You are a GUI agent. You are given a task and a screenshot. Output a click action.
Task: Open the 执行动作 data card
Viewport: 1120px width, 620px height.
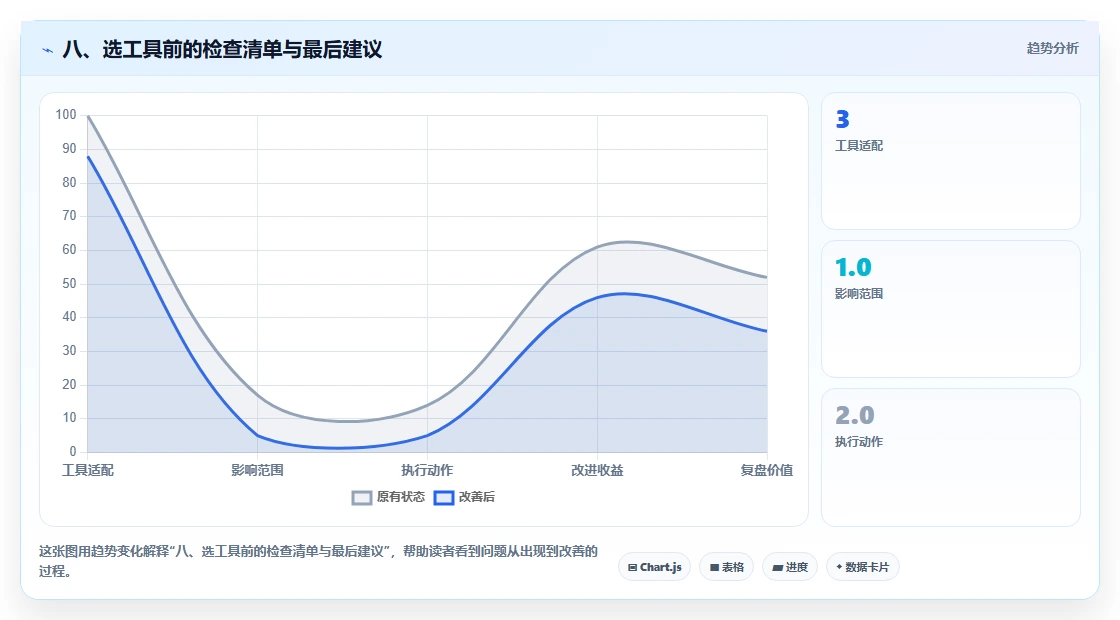(x=951, y=457)
